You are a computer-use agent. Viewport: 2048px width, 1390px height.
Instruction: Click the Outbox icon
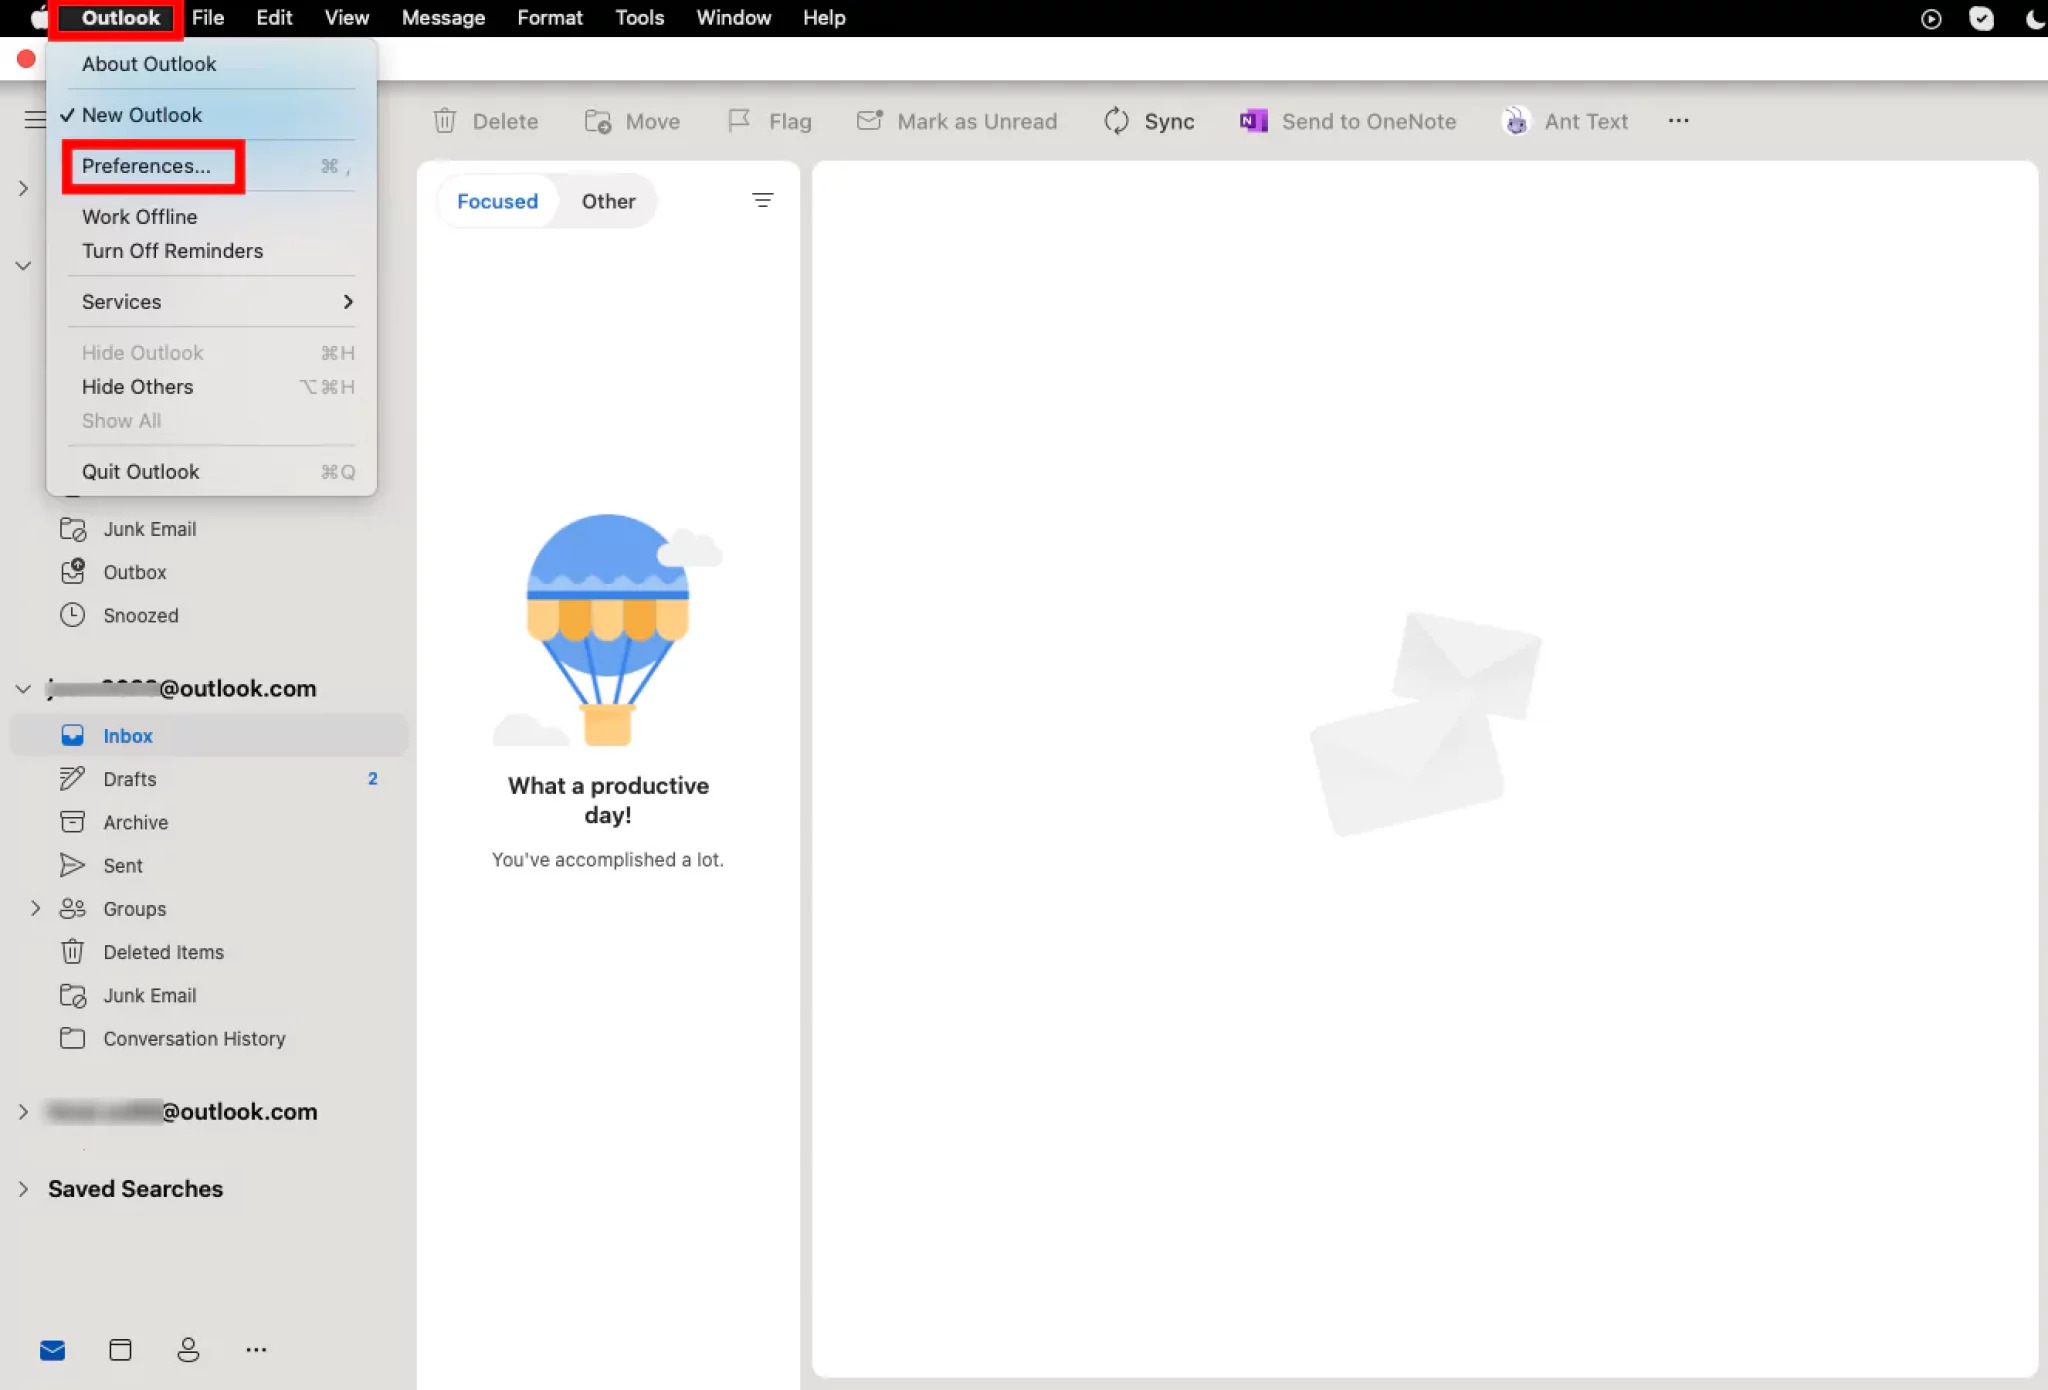pyautogui.click(x=72, y=571)
